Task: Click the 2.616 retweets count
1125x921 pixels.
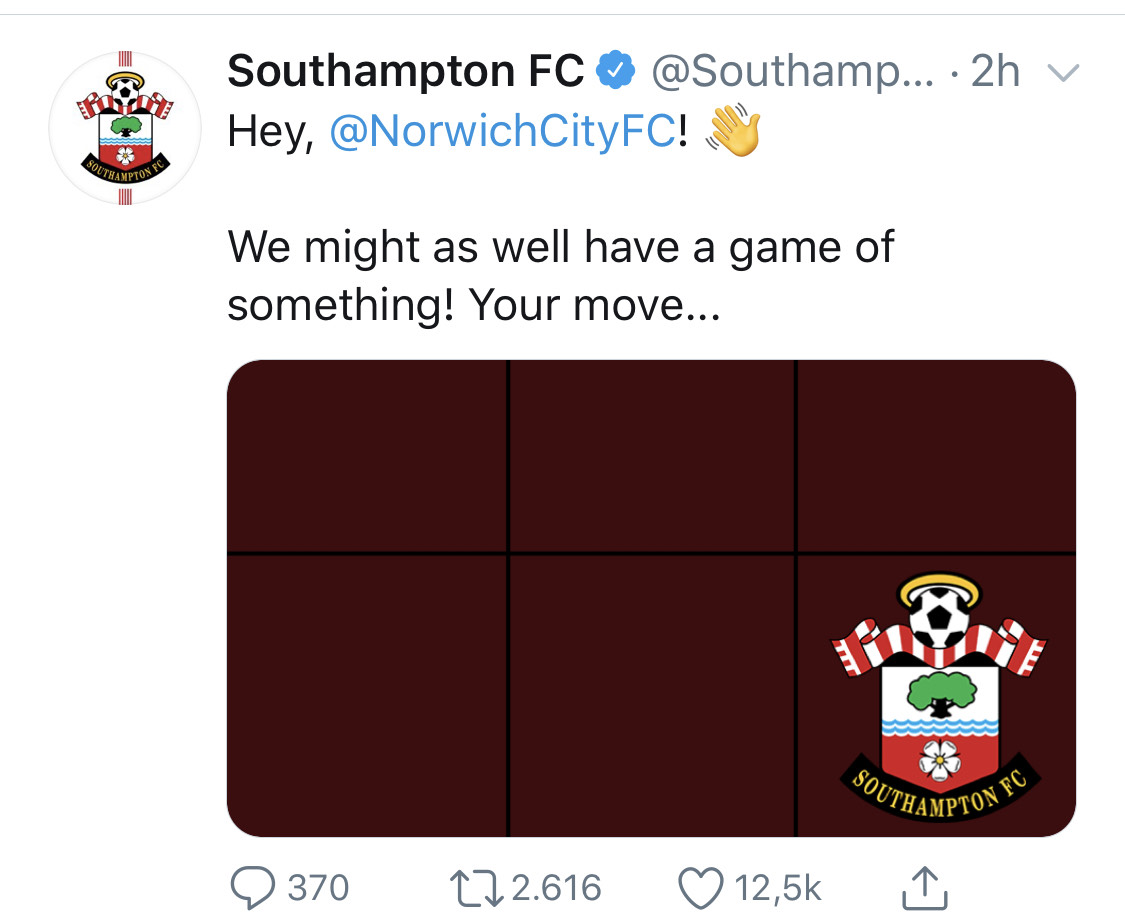Action: coord(556,887)
